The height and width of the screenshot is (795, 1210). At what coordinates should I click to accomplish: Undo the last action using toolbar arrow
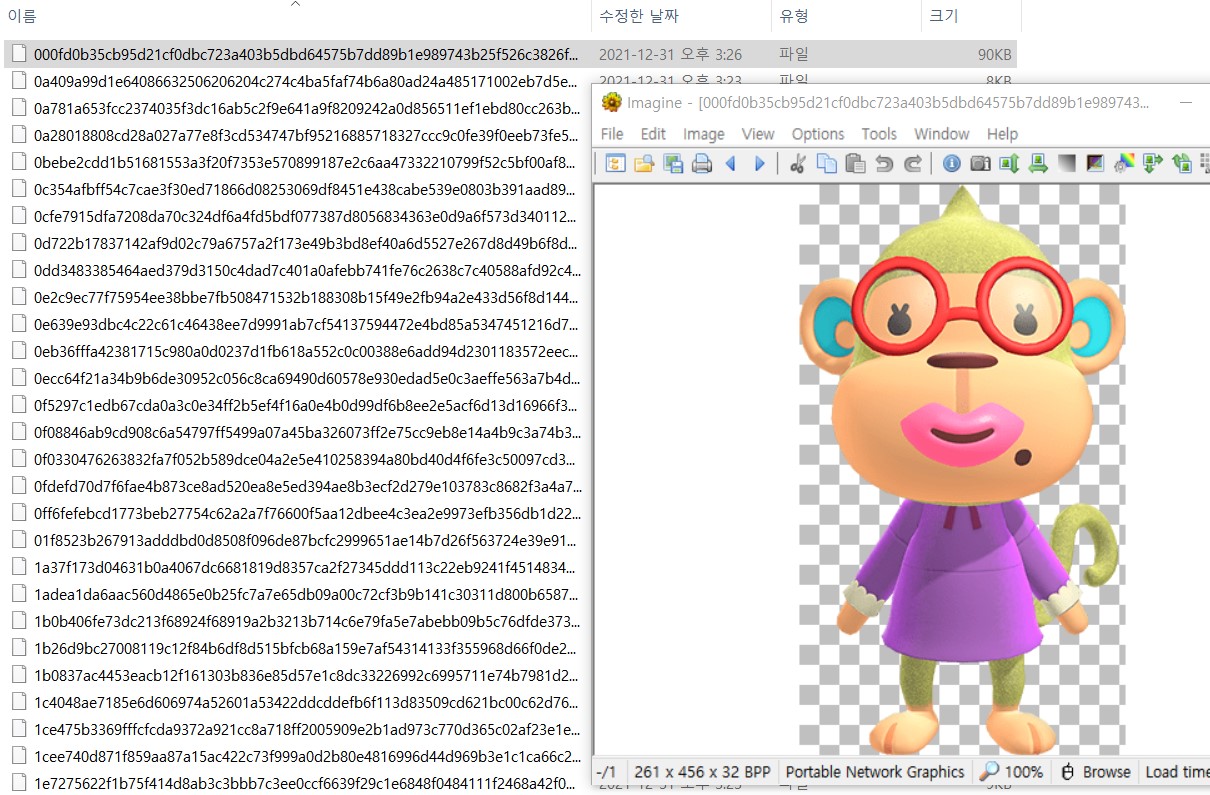(884, 163)
